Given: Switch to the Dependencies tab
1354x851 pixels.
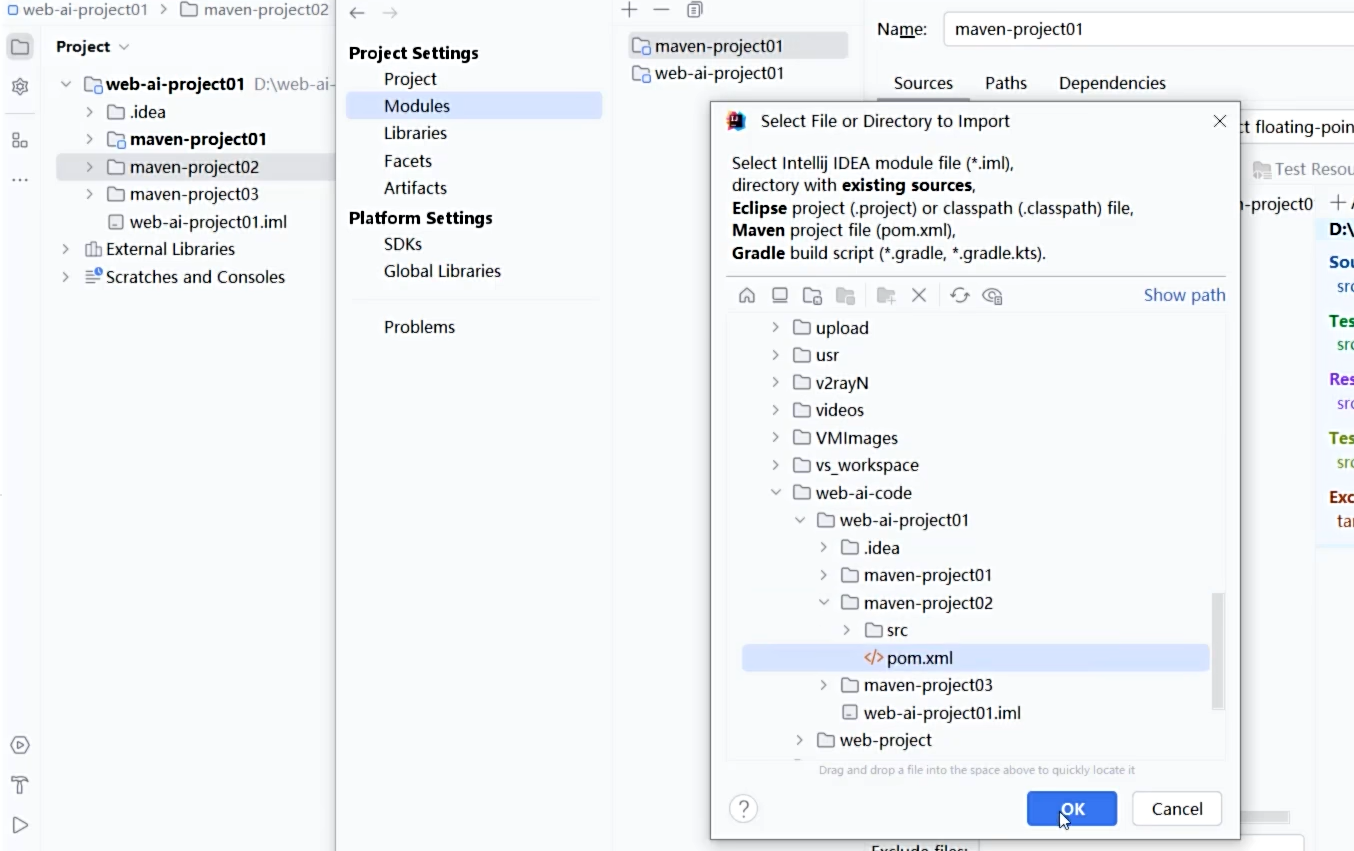Looking at the screenshot, I should pyautogui.click(x=1112, y=83).
